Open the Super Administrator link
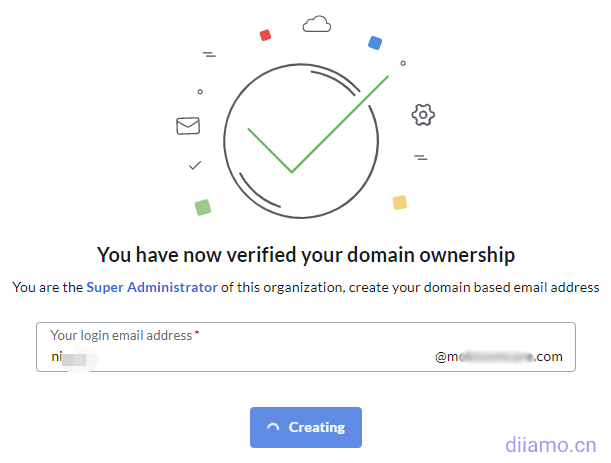This screenshot has height=463, width=611. point(151,287)
